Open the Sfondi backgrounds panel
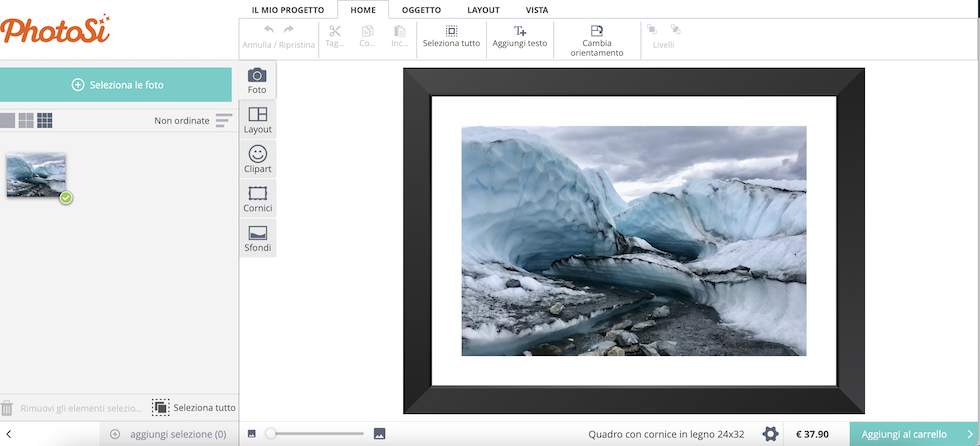 (257, 238)
